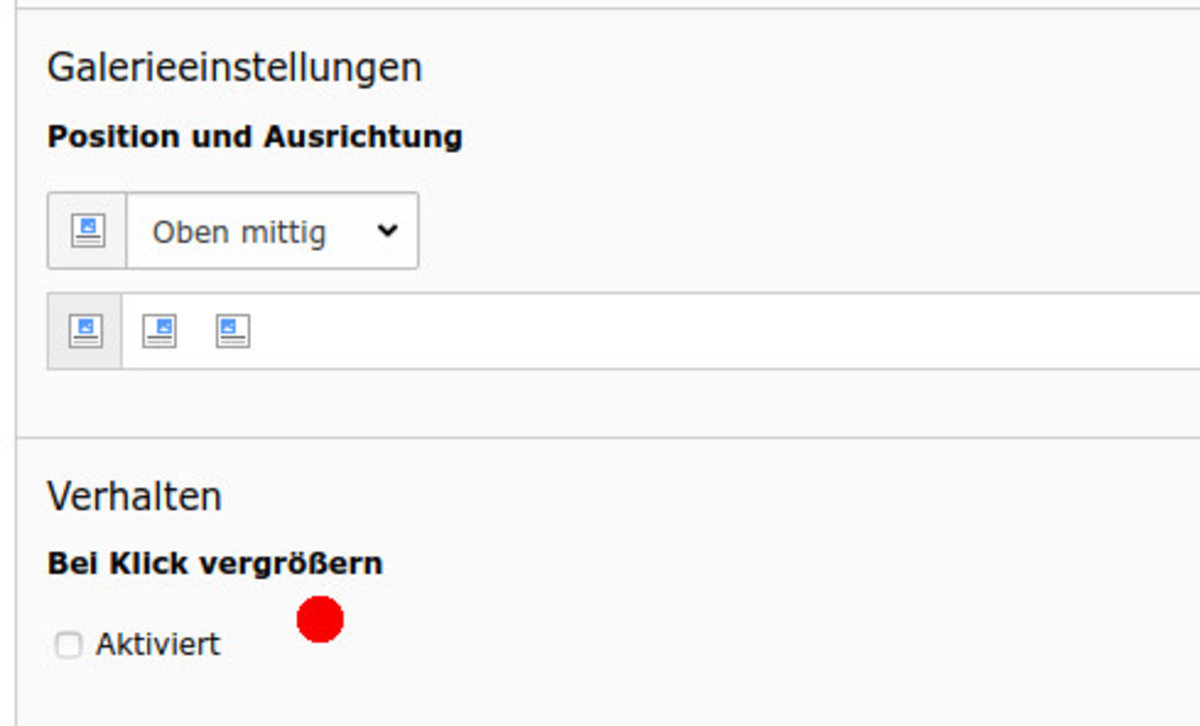Click the Position und Ausrichtung field label
1200x726 pixels.
pos(255,137)
